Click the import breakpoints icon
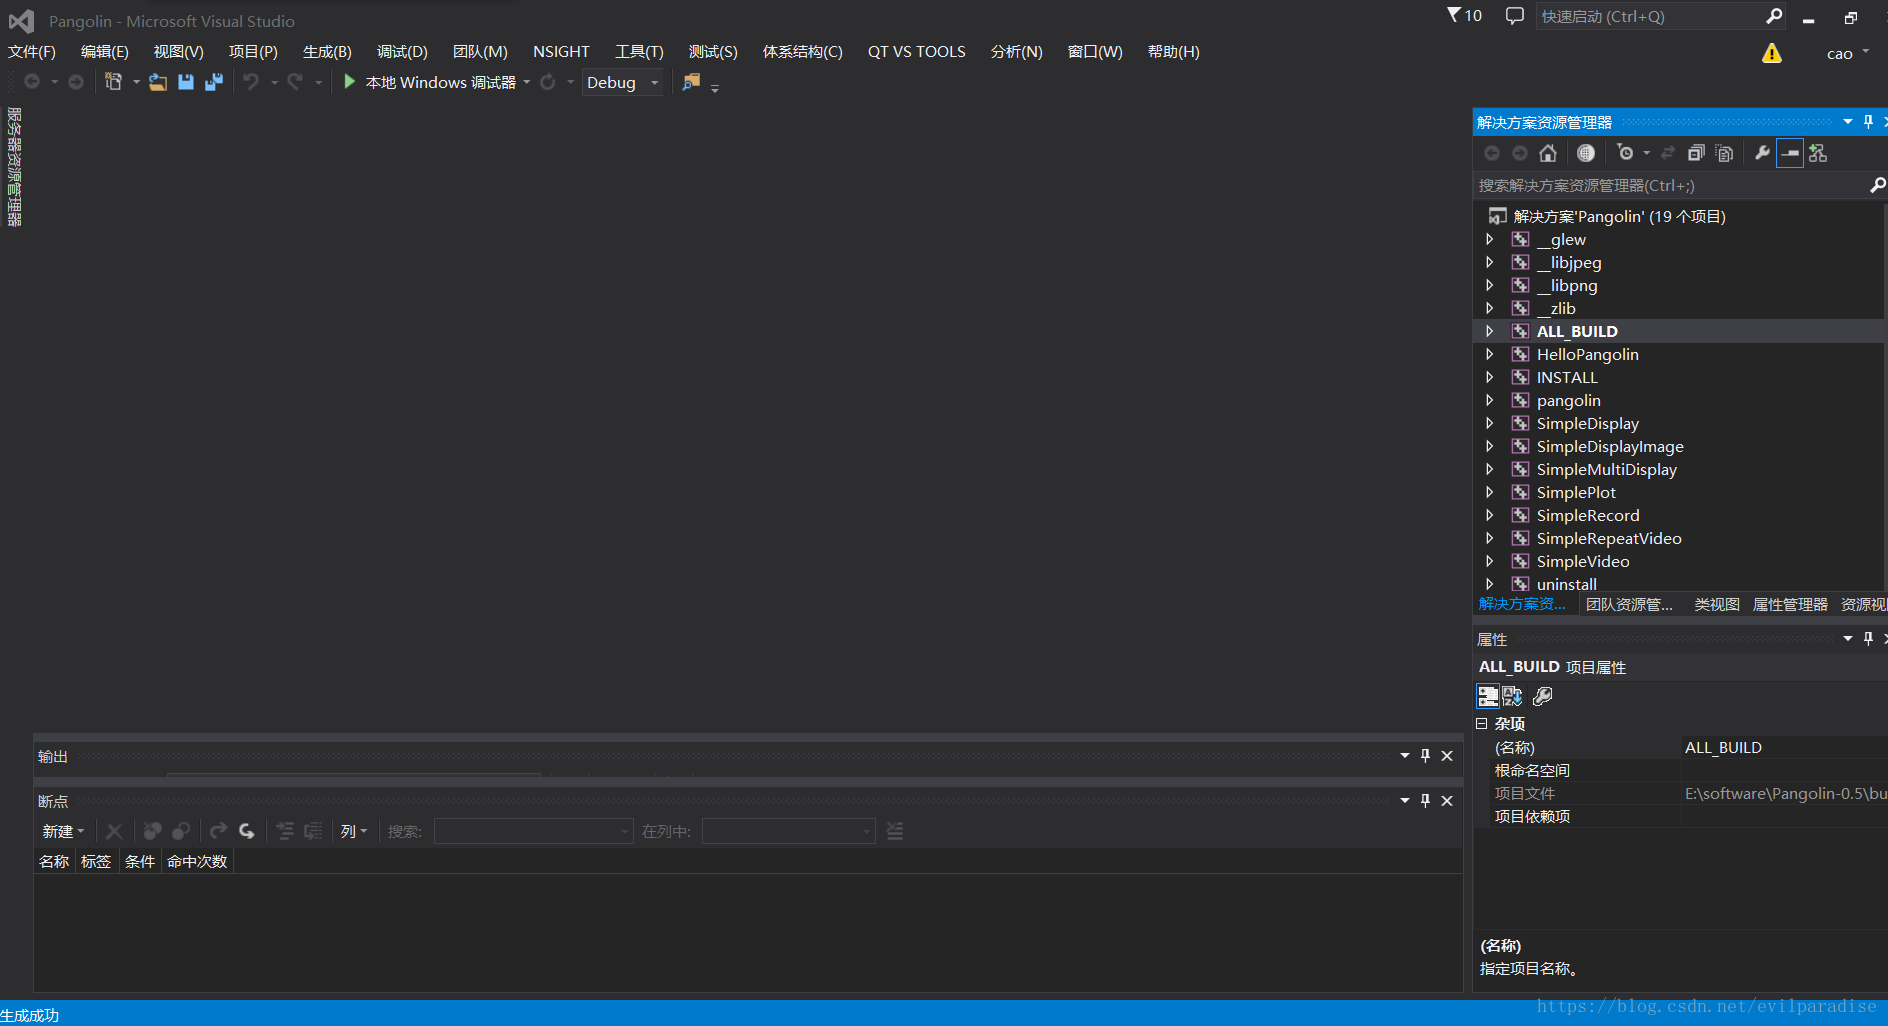 coord(246,831)
